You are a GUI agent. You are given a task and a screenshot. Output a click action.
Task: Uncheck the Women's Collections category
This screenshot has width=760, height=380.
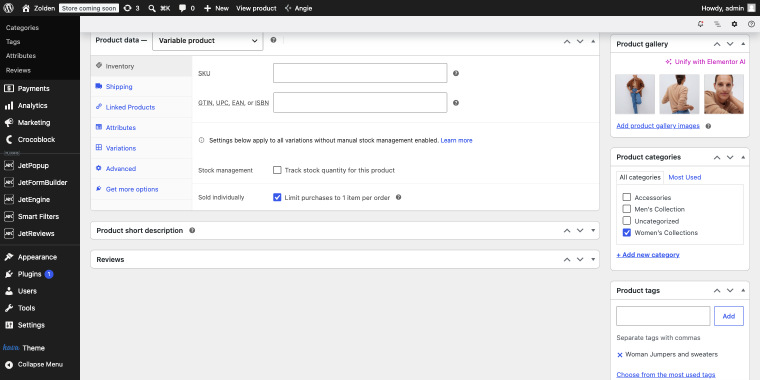point(627,233)
